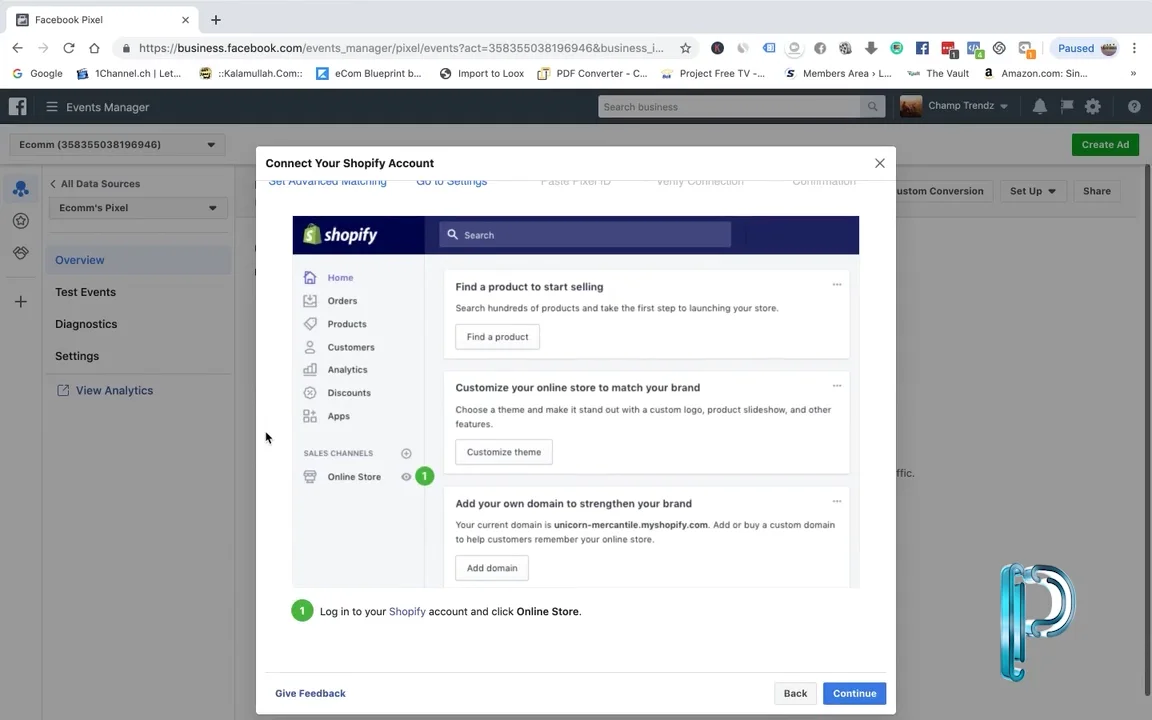Screen dimensions: 1152x720
Task: Click the search magnifier button in business search
Action: 872,107
